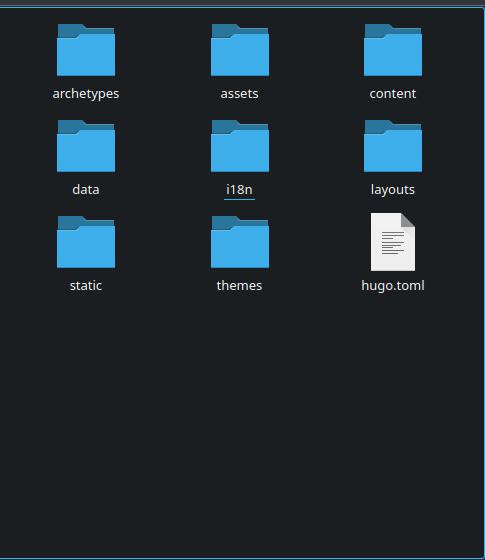Select the hugo.toml file icon
Image resolution: width=485 pixels, height=560 pixels.
(393, 242)
